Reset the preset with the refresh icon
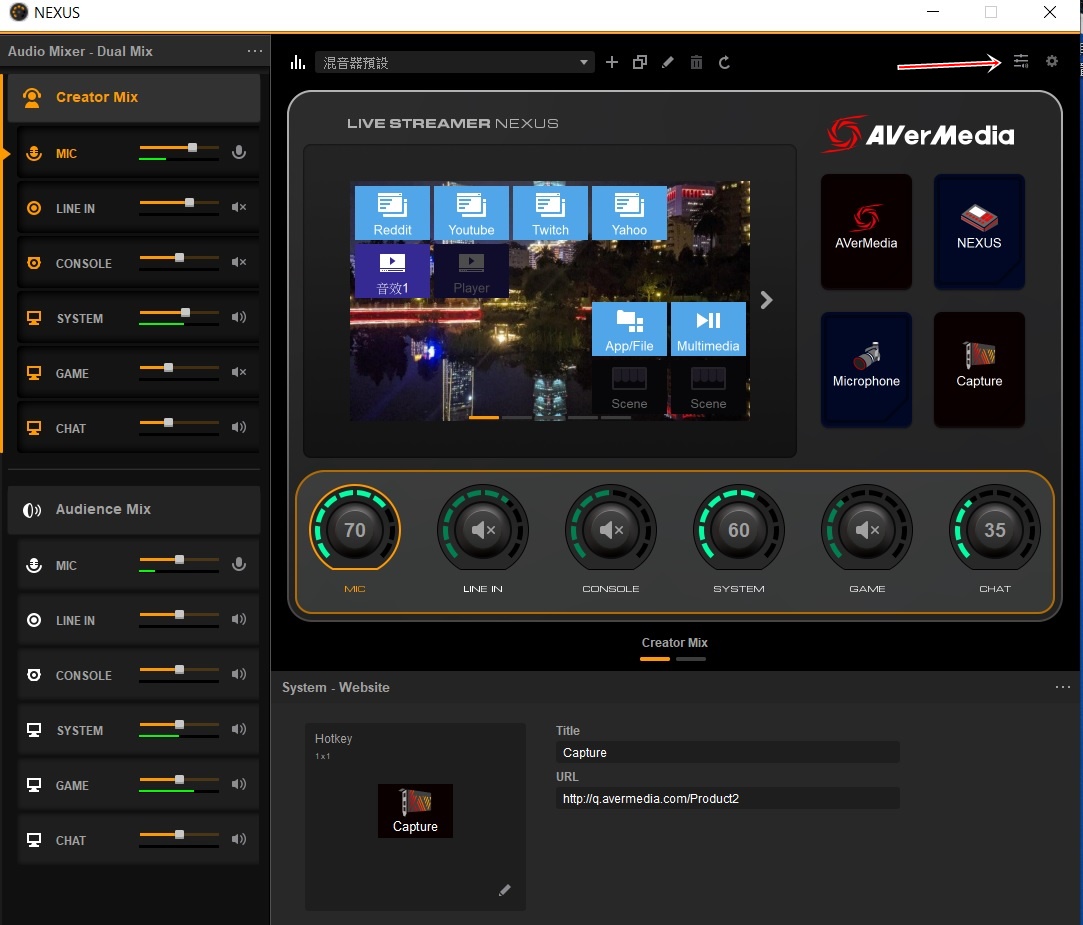 click(x=725, y=63)
